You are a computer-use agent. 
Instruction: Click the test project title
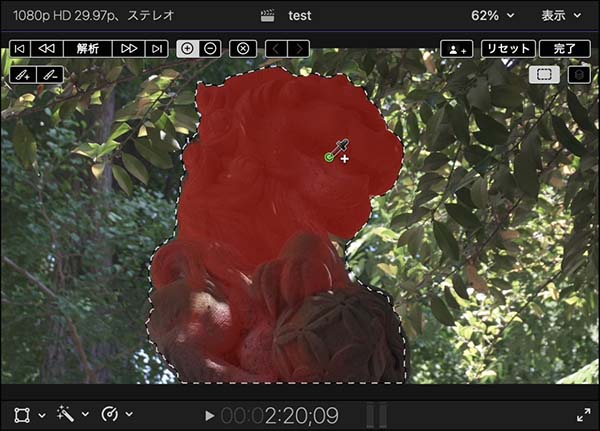tap(300, 16)
